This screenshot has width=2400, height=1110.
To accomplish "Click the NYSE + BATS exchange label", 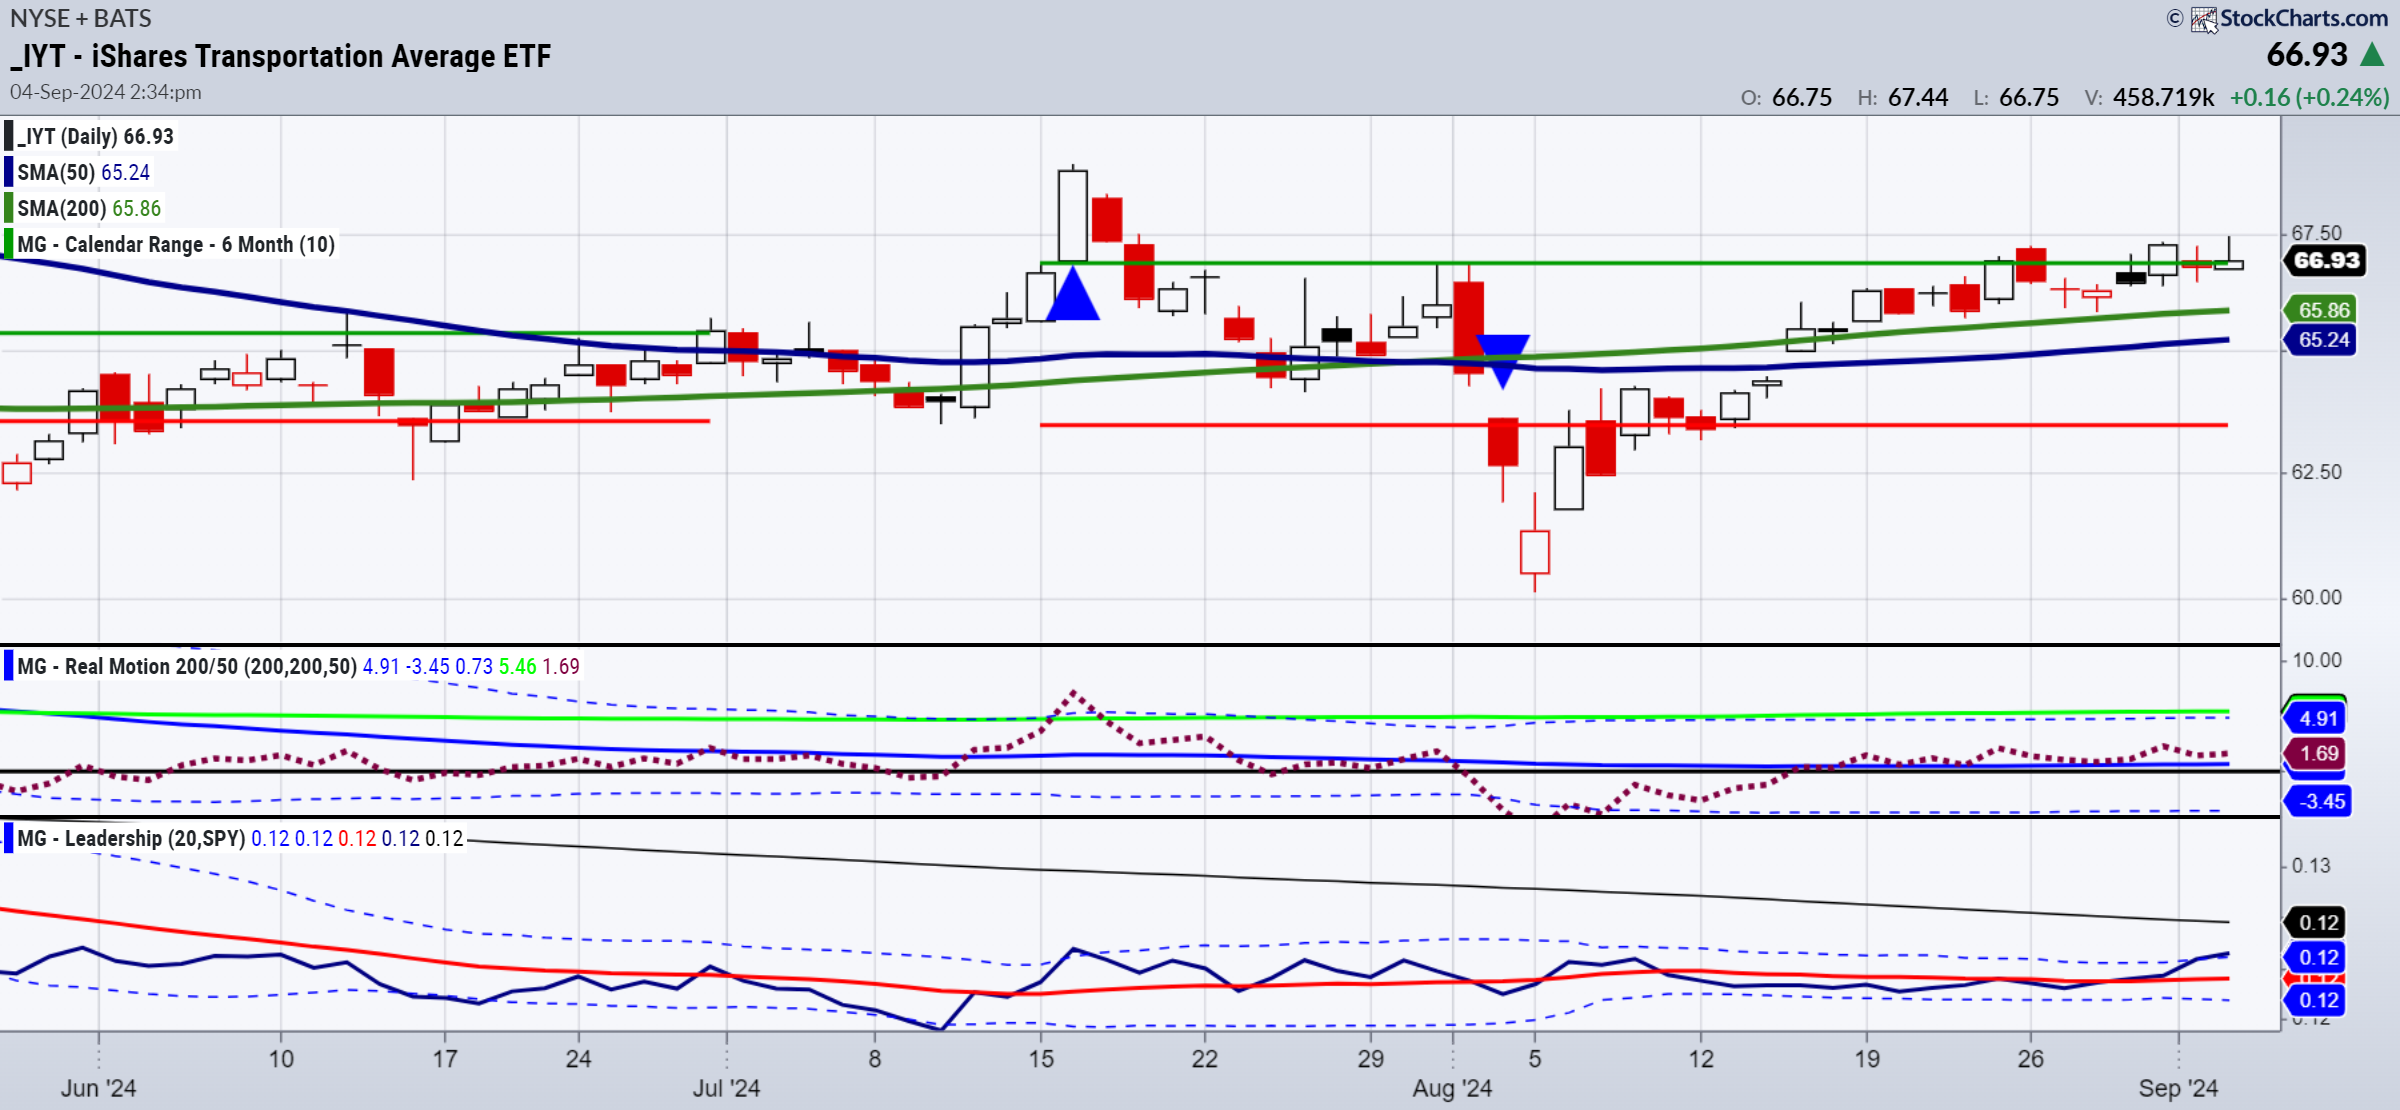I will click(x=81, y=18).
